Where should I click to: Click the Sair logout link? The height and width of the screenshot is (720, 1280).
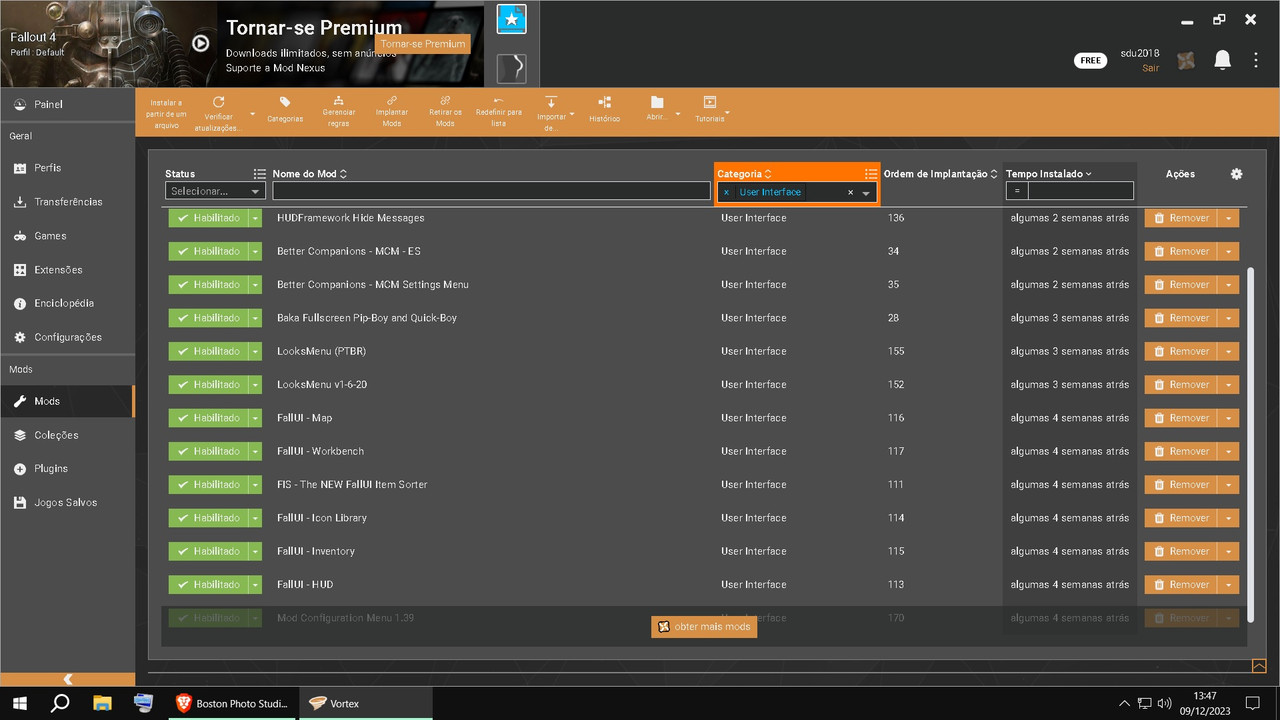(1151, 69)
